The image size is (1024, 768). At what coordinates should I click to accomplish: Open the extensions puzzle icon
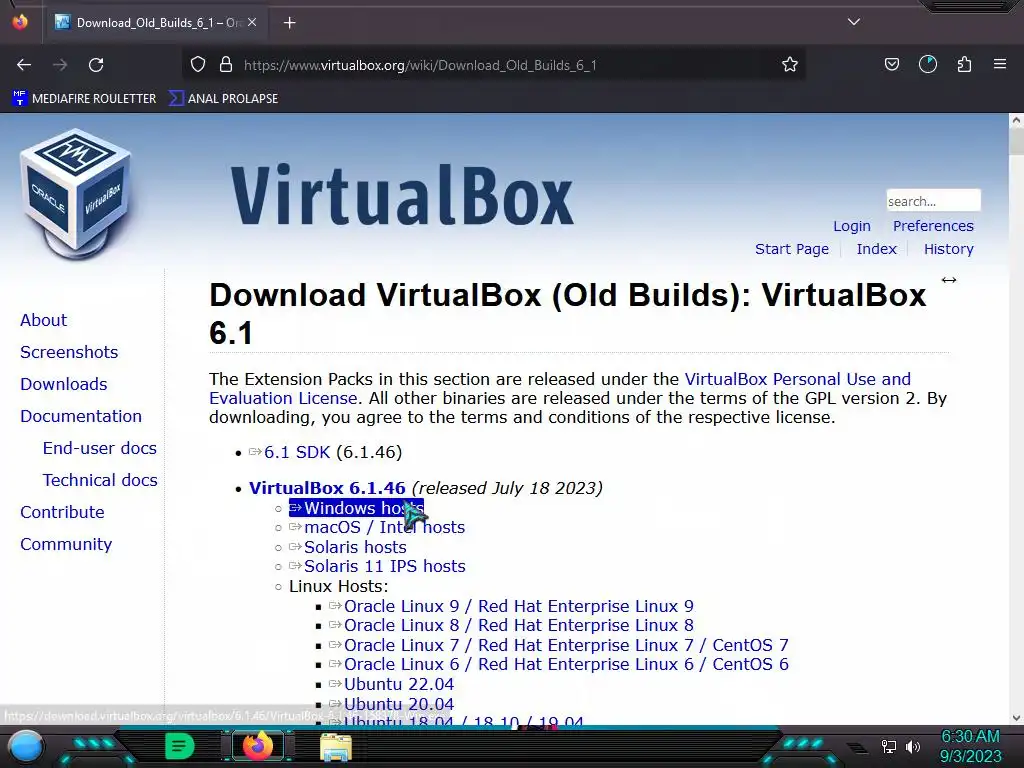pos(964,65)
